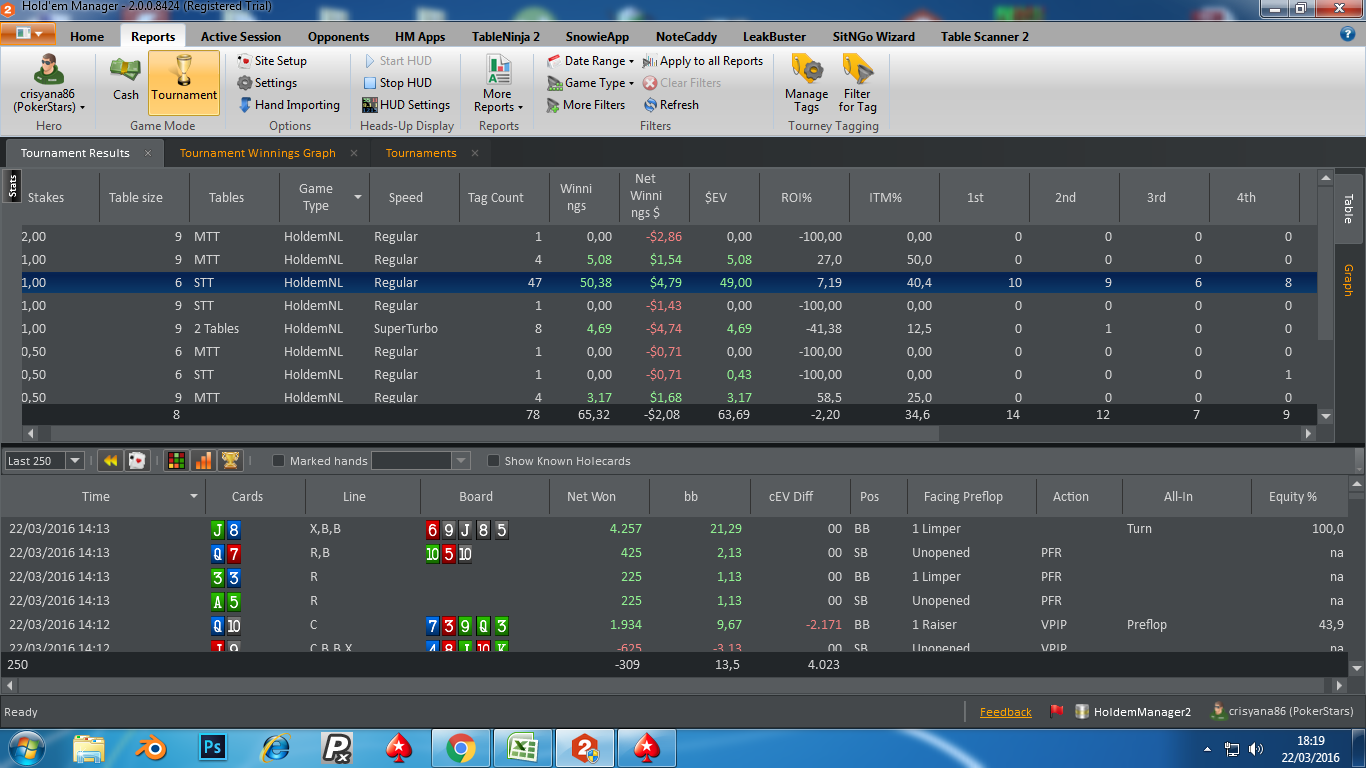Switch to Active Session tab
This screenshot has width=1366, height=768.
click(241, 36)
